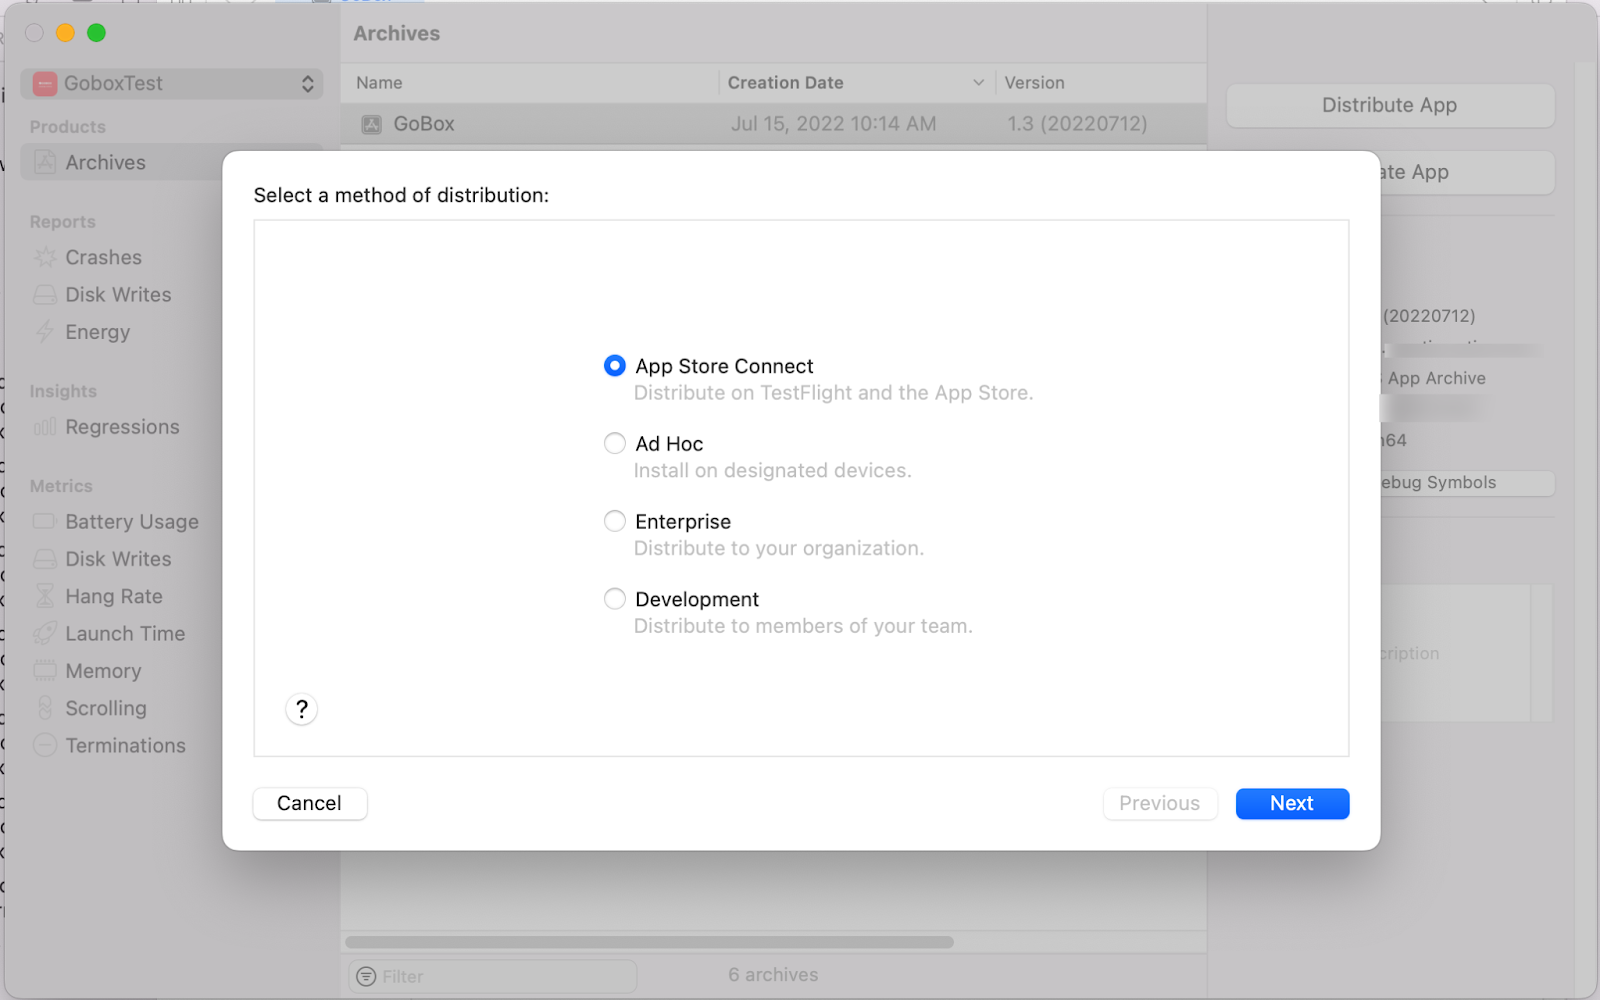Click the yellow minimize window button
The width and height of the screenshot is (1600, 1000).
(65, 33)
